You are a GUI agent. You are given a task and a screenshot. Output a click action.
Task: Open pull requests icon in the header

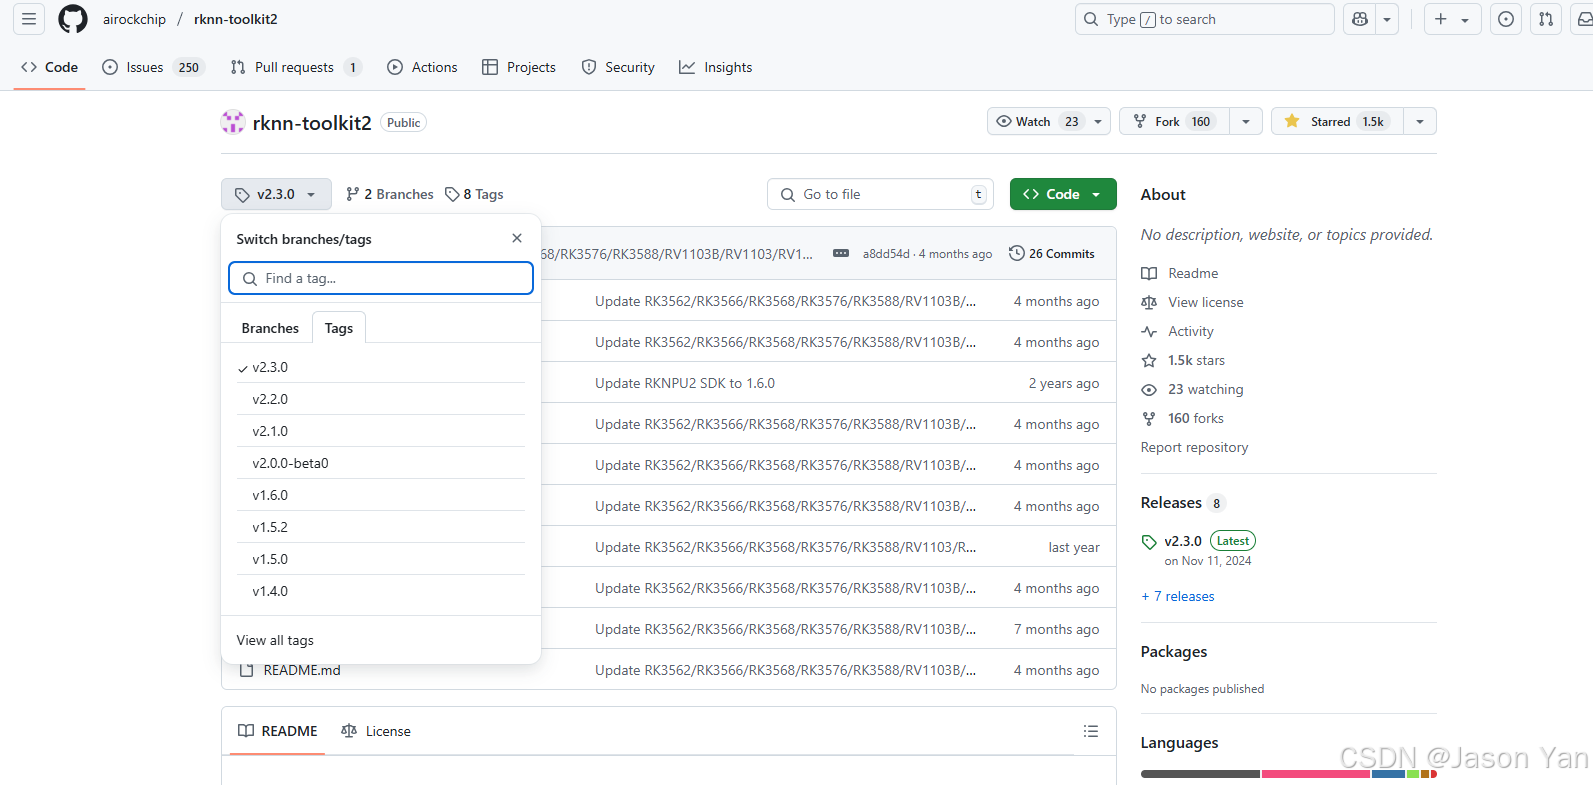point(1546,19)
